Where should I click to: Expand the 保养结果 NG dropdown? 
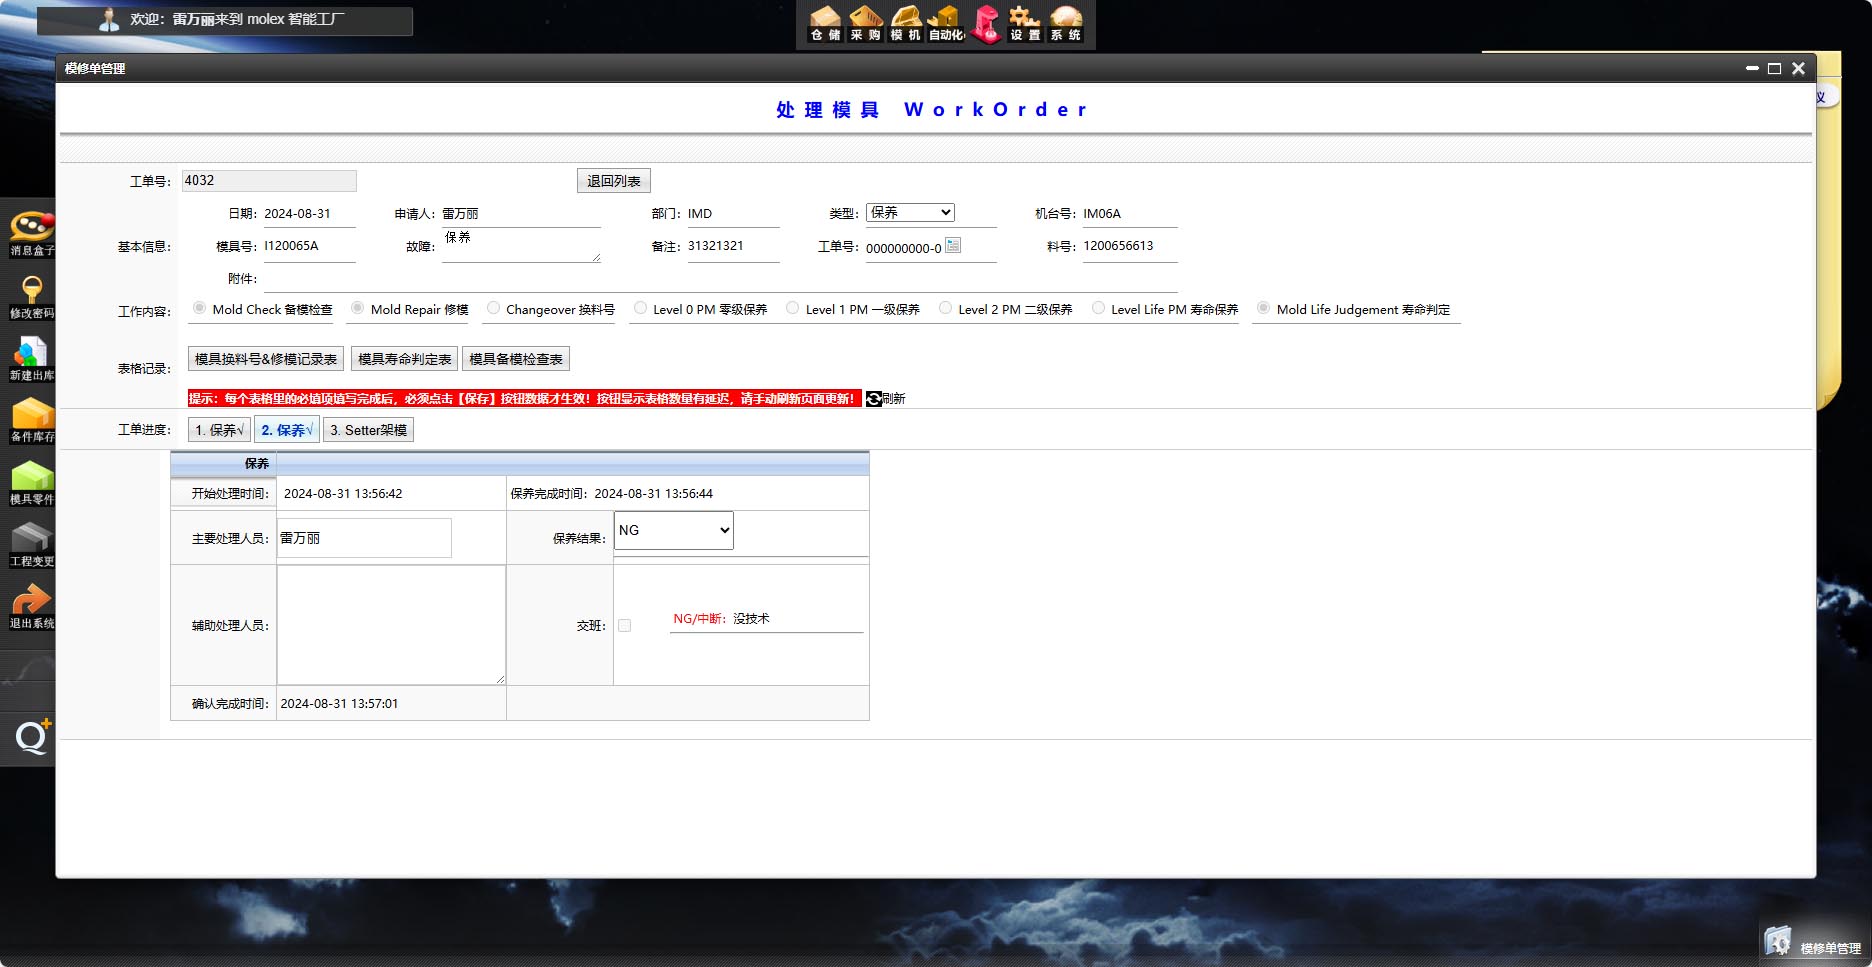[x=673, y=531]
